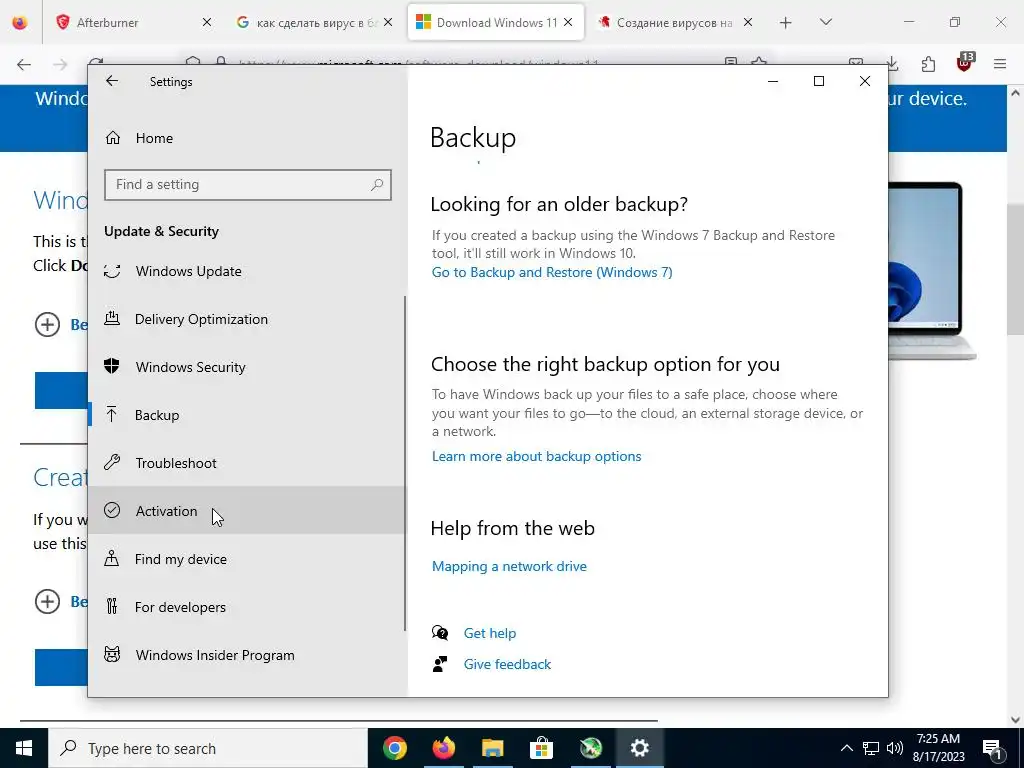Go back using the Settings back arrow

112,81
